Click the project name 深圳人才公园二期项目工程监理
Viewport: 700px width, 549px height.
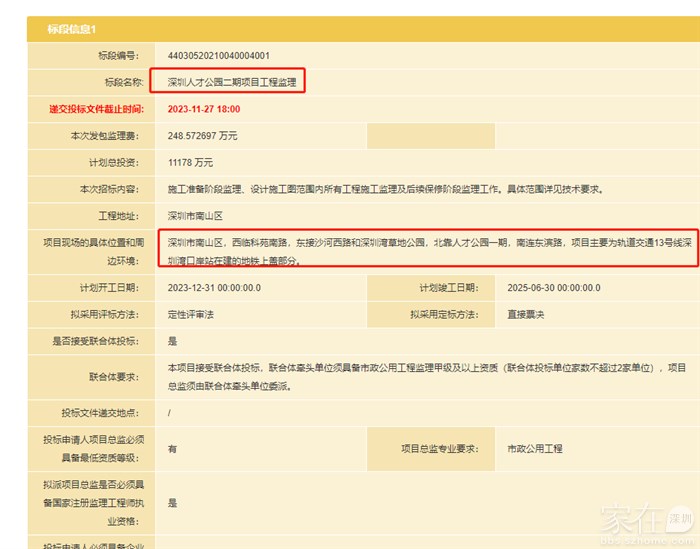coord(232,82)
